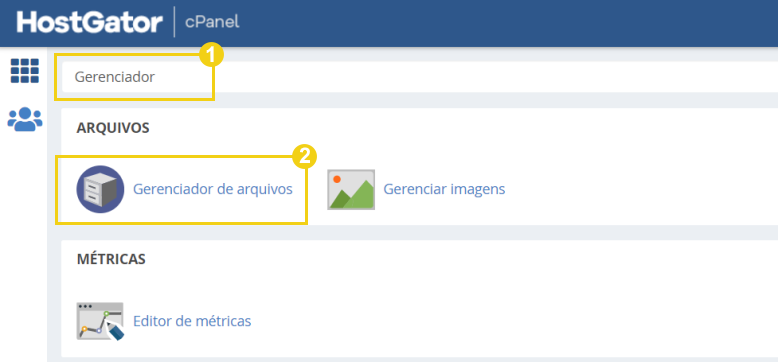Open the User Manager people icon
The image size is (778, 362).
(x=25, y=119)
